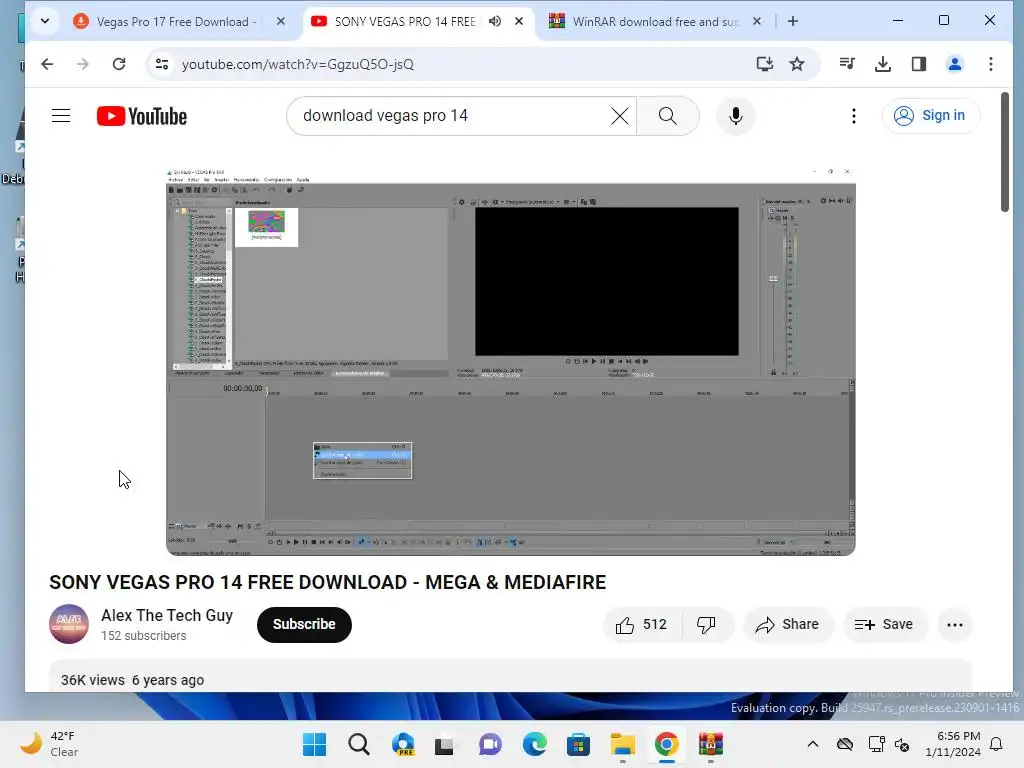Open the notifications bell
This screenshot has height=768, width=1024.
click(997, 744)
